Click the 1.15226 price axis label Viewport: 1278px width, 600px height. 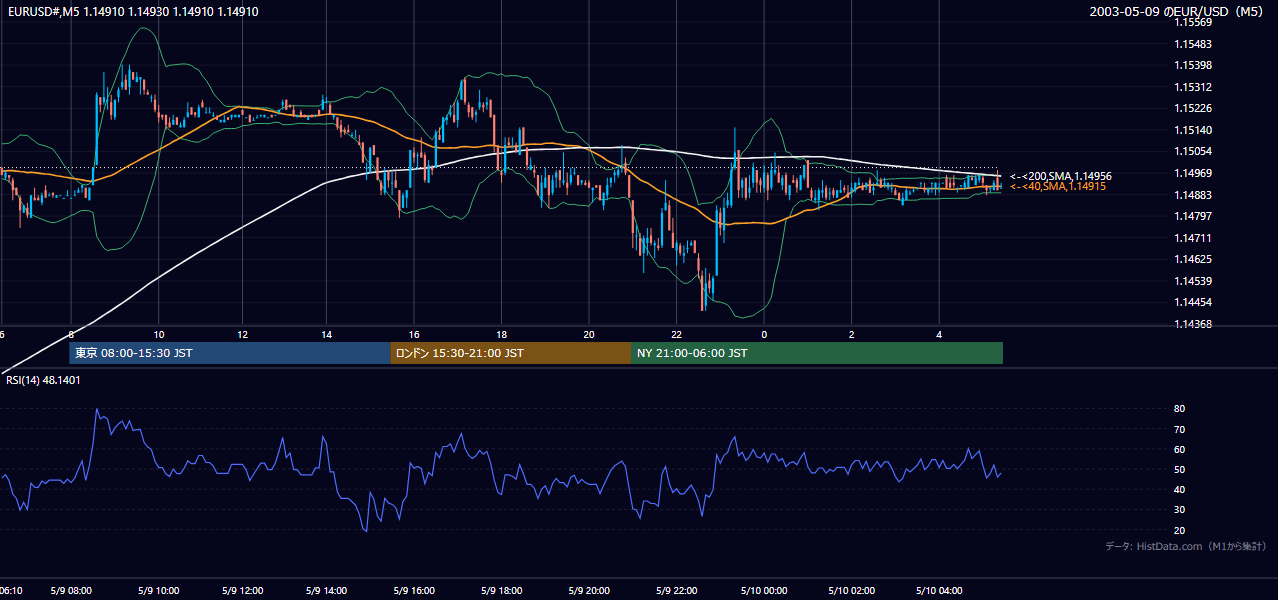click(x=1193, y=108)
